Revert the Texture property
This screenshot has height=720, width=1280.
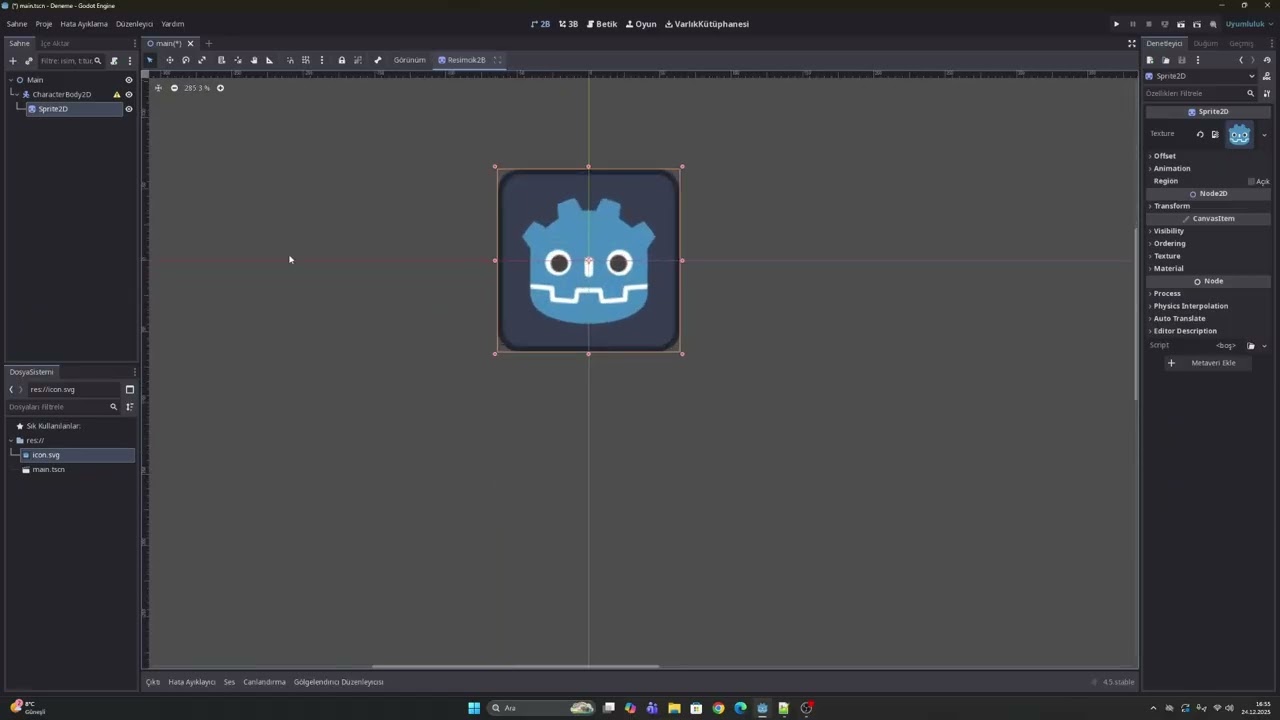1200,134
